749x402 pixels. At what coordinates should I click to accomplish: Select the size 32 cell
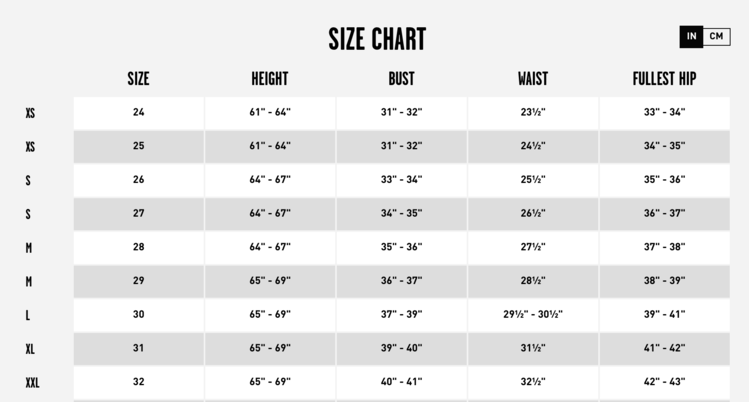point(138,382)
